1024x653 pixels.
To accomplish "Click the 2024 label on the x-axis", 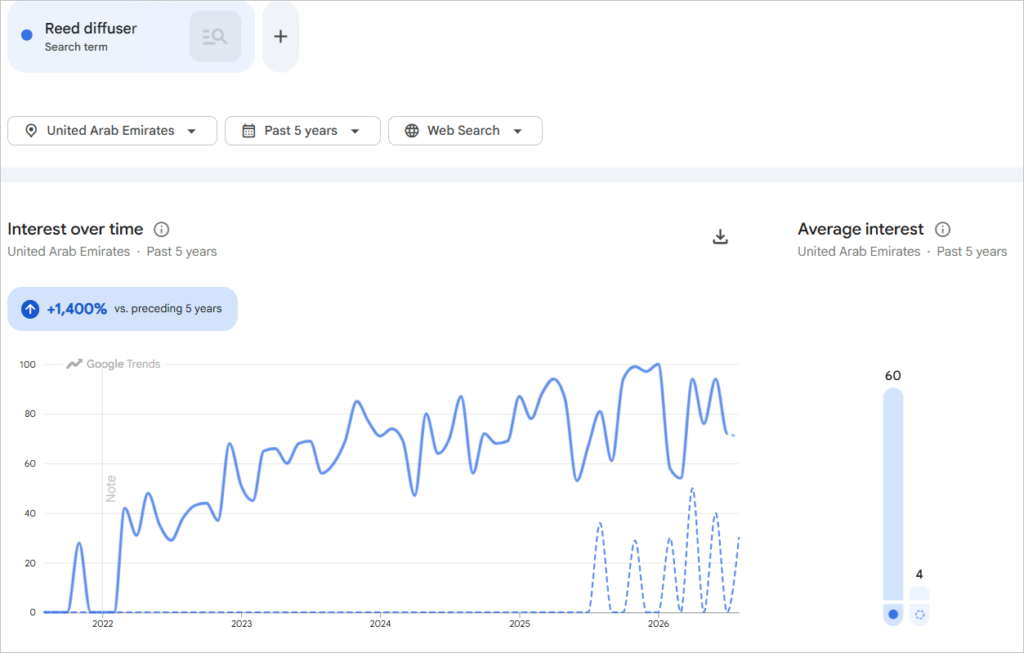I will click(x=380, y=624).
